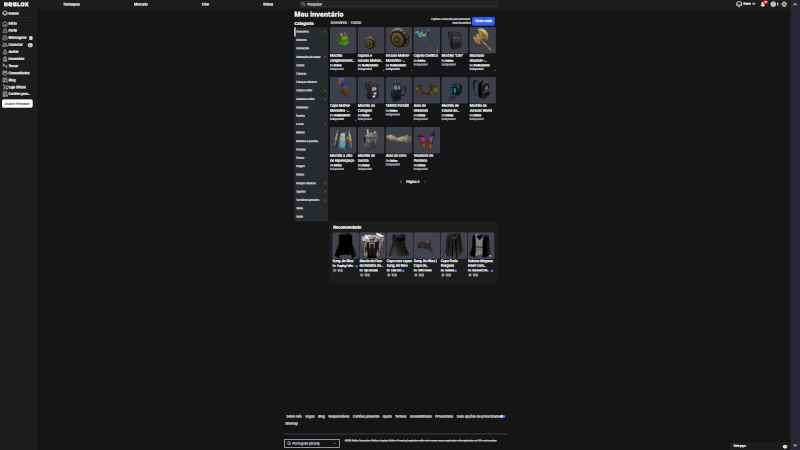The width and height of the screenshot is (800, 450).
Task: Expand Calças e afins category
Action: [325, 90]
